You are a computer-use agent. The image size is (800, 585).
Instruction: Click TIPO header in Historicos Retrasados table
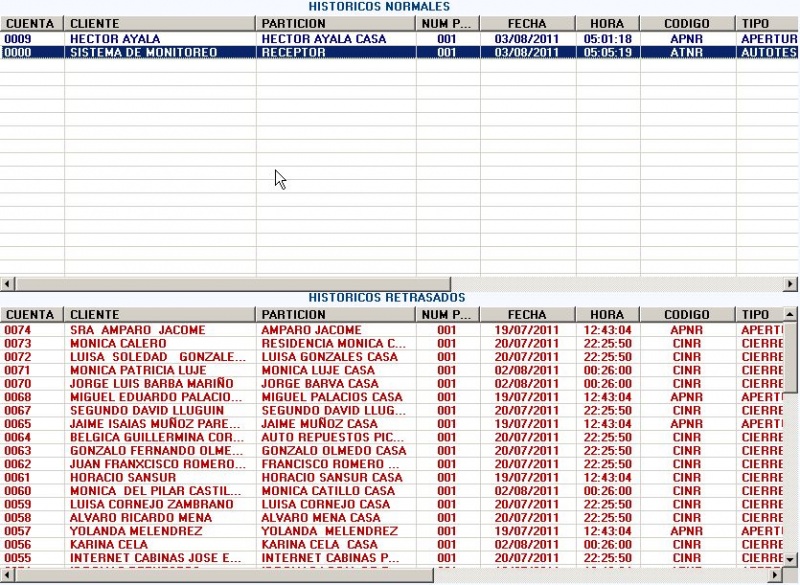(756, 314)
